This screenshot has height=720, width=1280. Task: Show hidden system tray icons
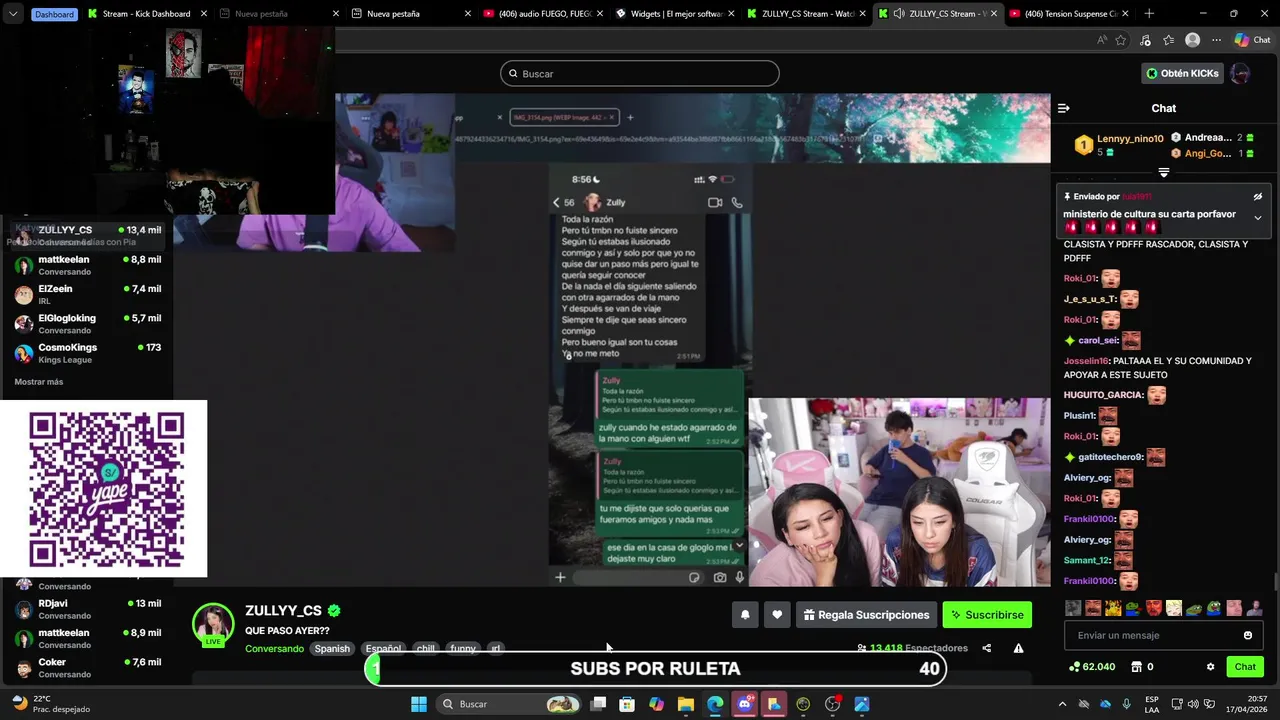coord(1062,704)
